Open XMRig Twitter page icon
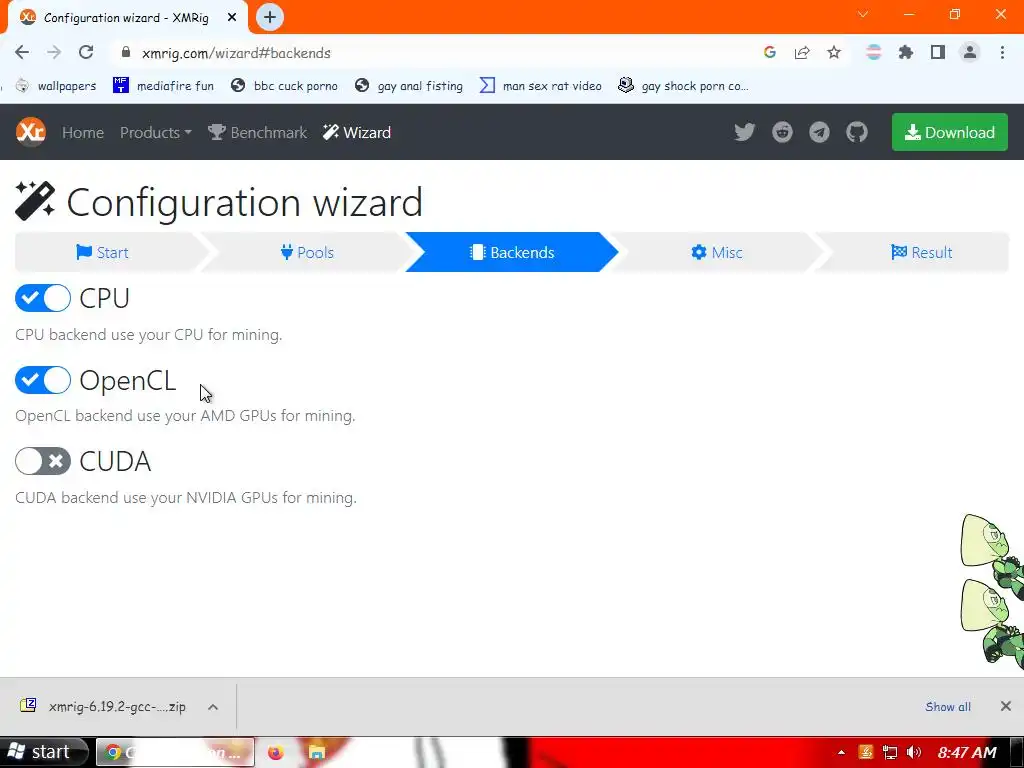Screen dimensions: 1024x768 pos(744,133)
